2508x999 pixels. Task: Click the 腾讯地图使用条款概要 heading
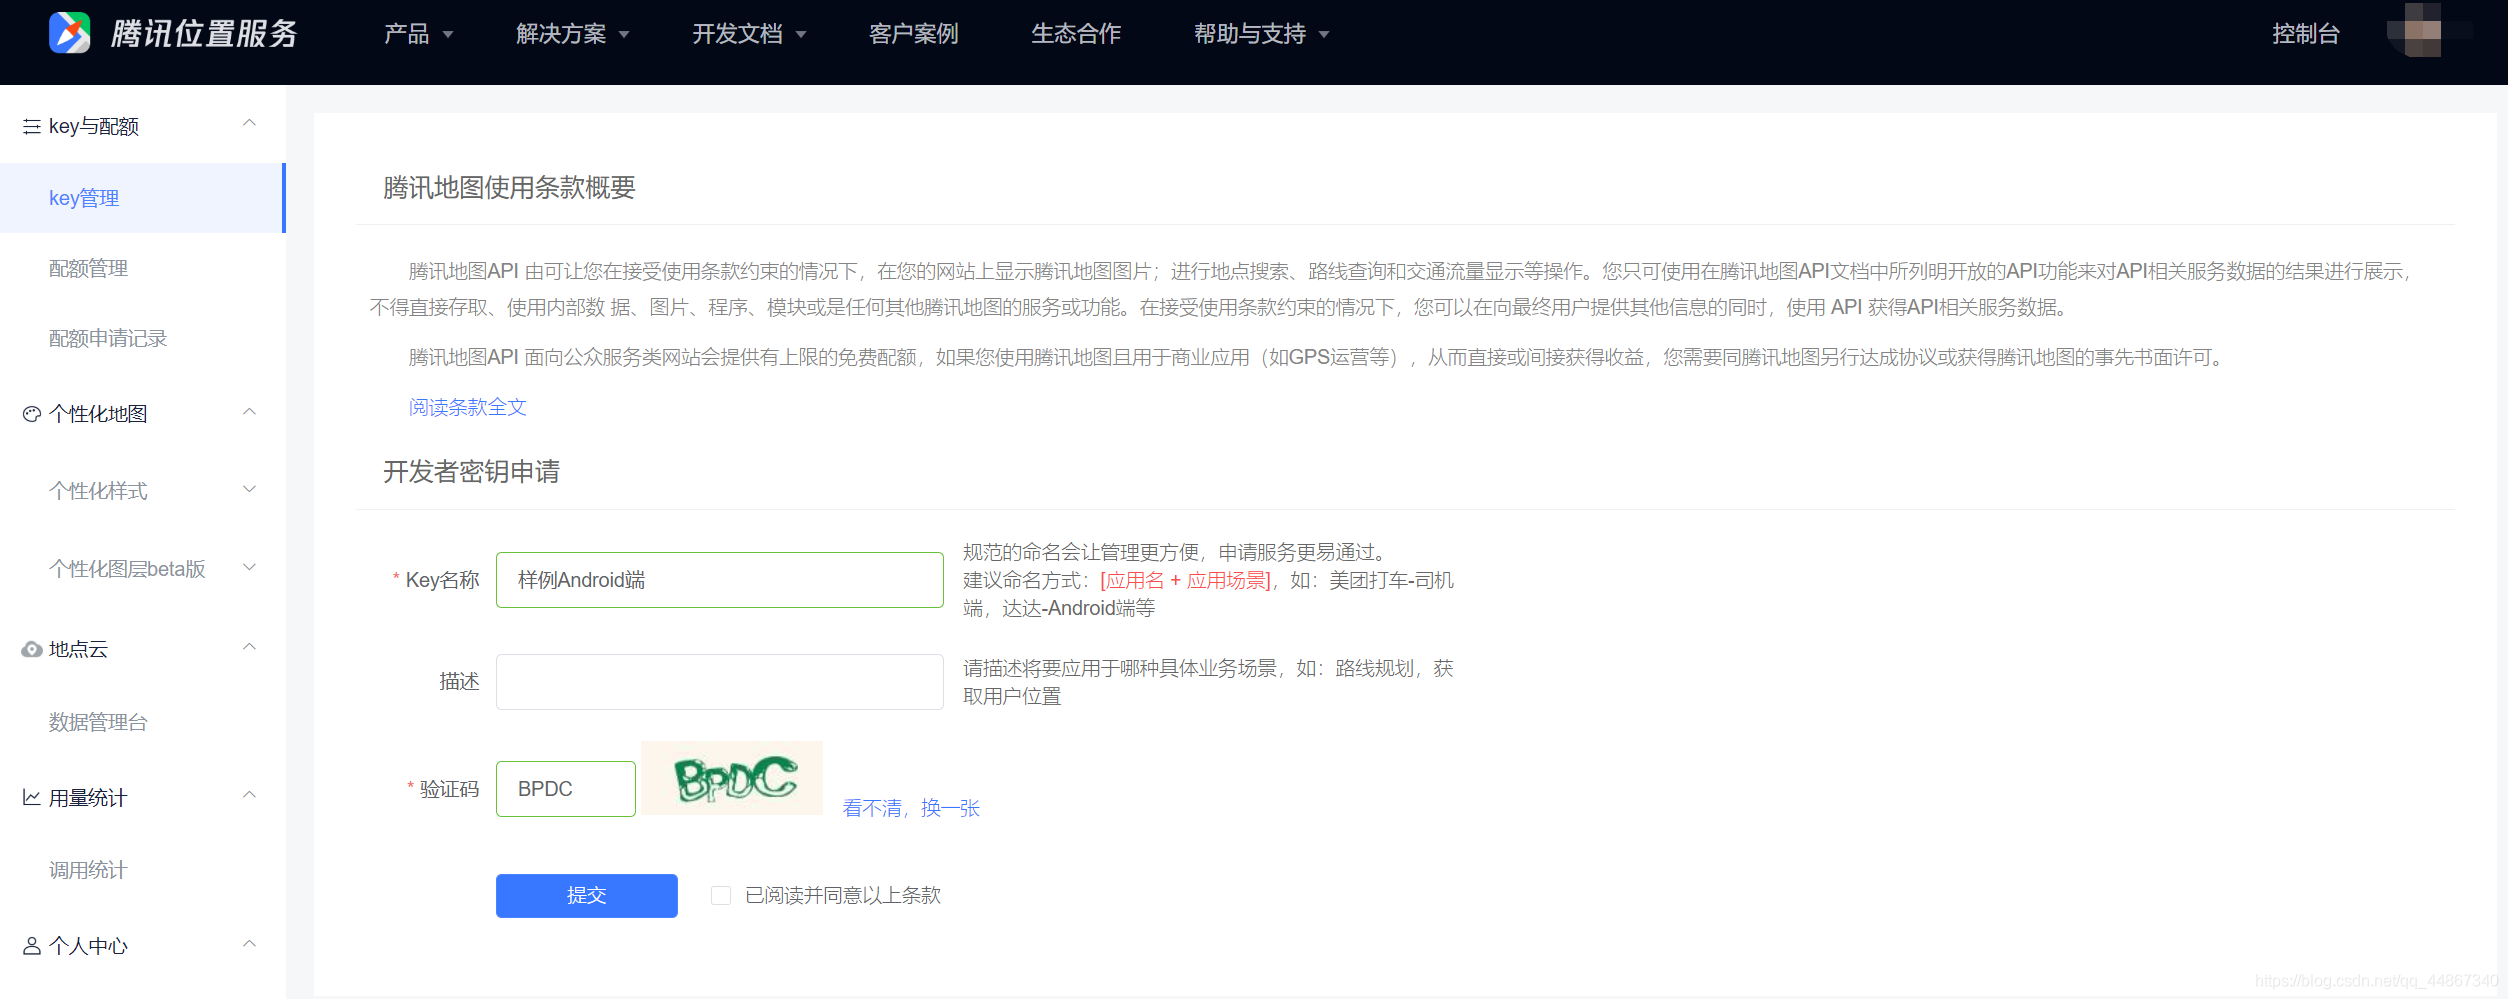point(509,188)
